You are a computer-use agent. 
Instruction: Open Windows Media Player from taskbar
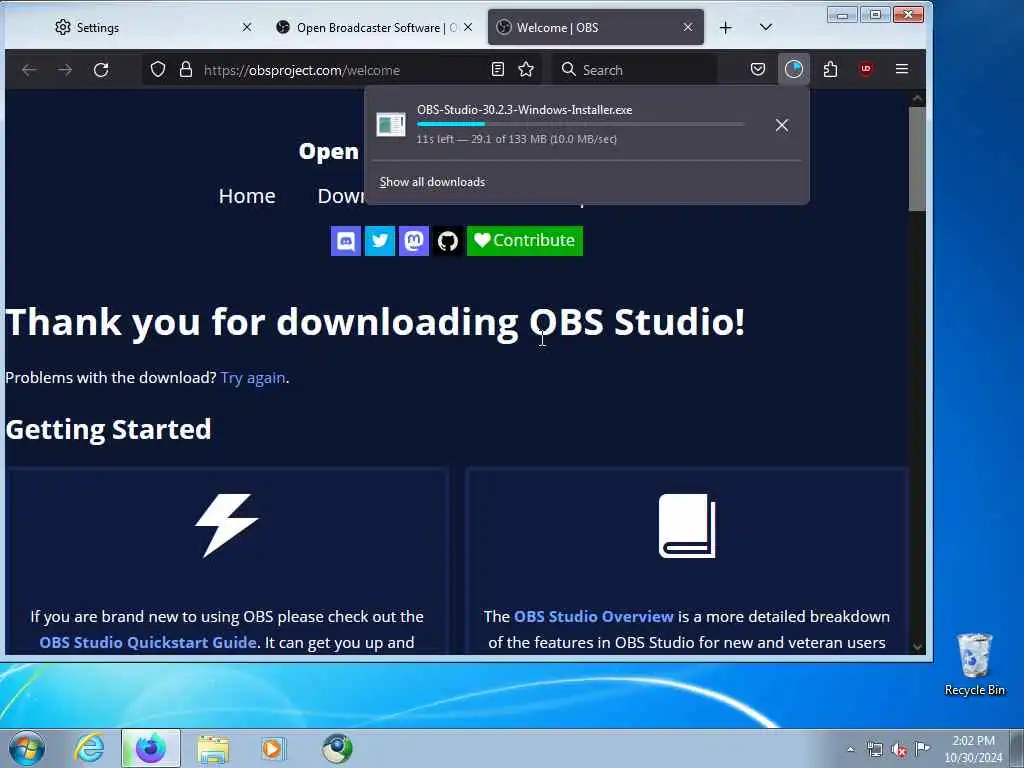coord(273,748)
